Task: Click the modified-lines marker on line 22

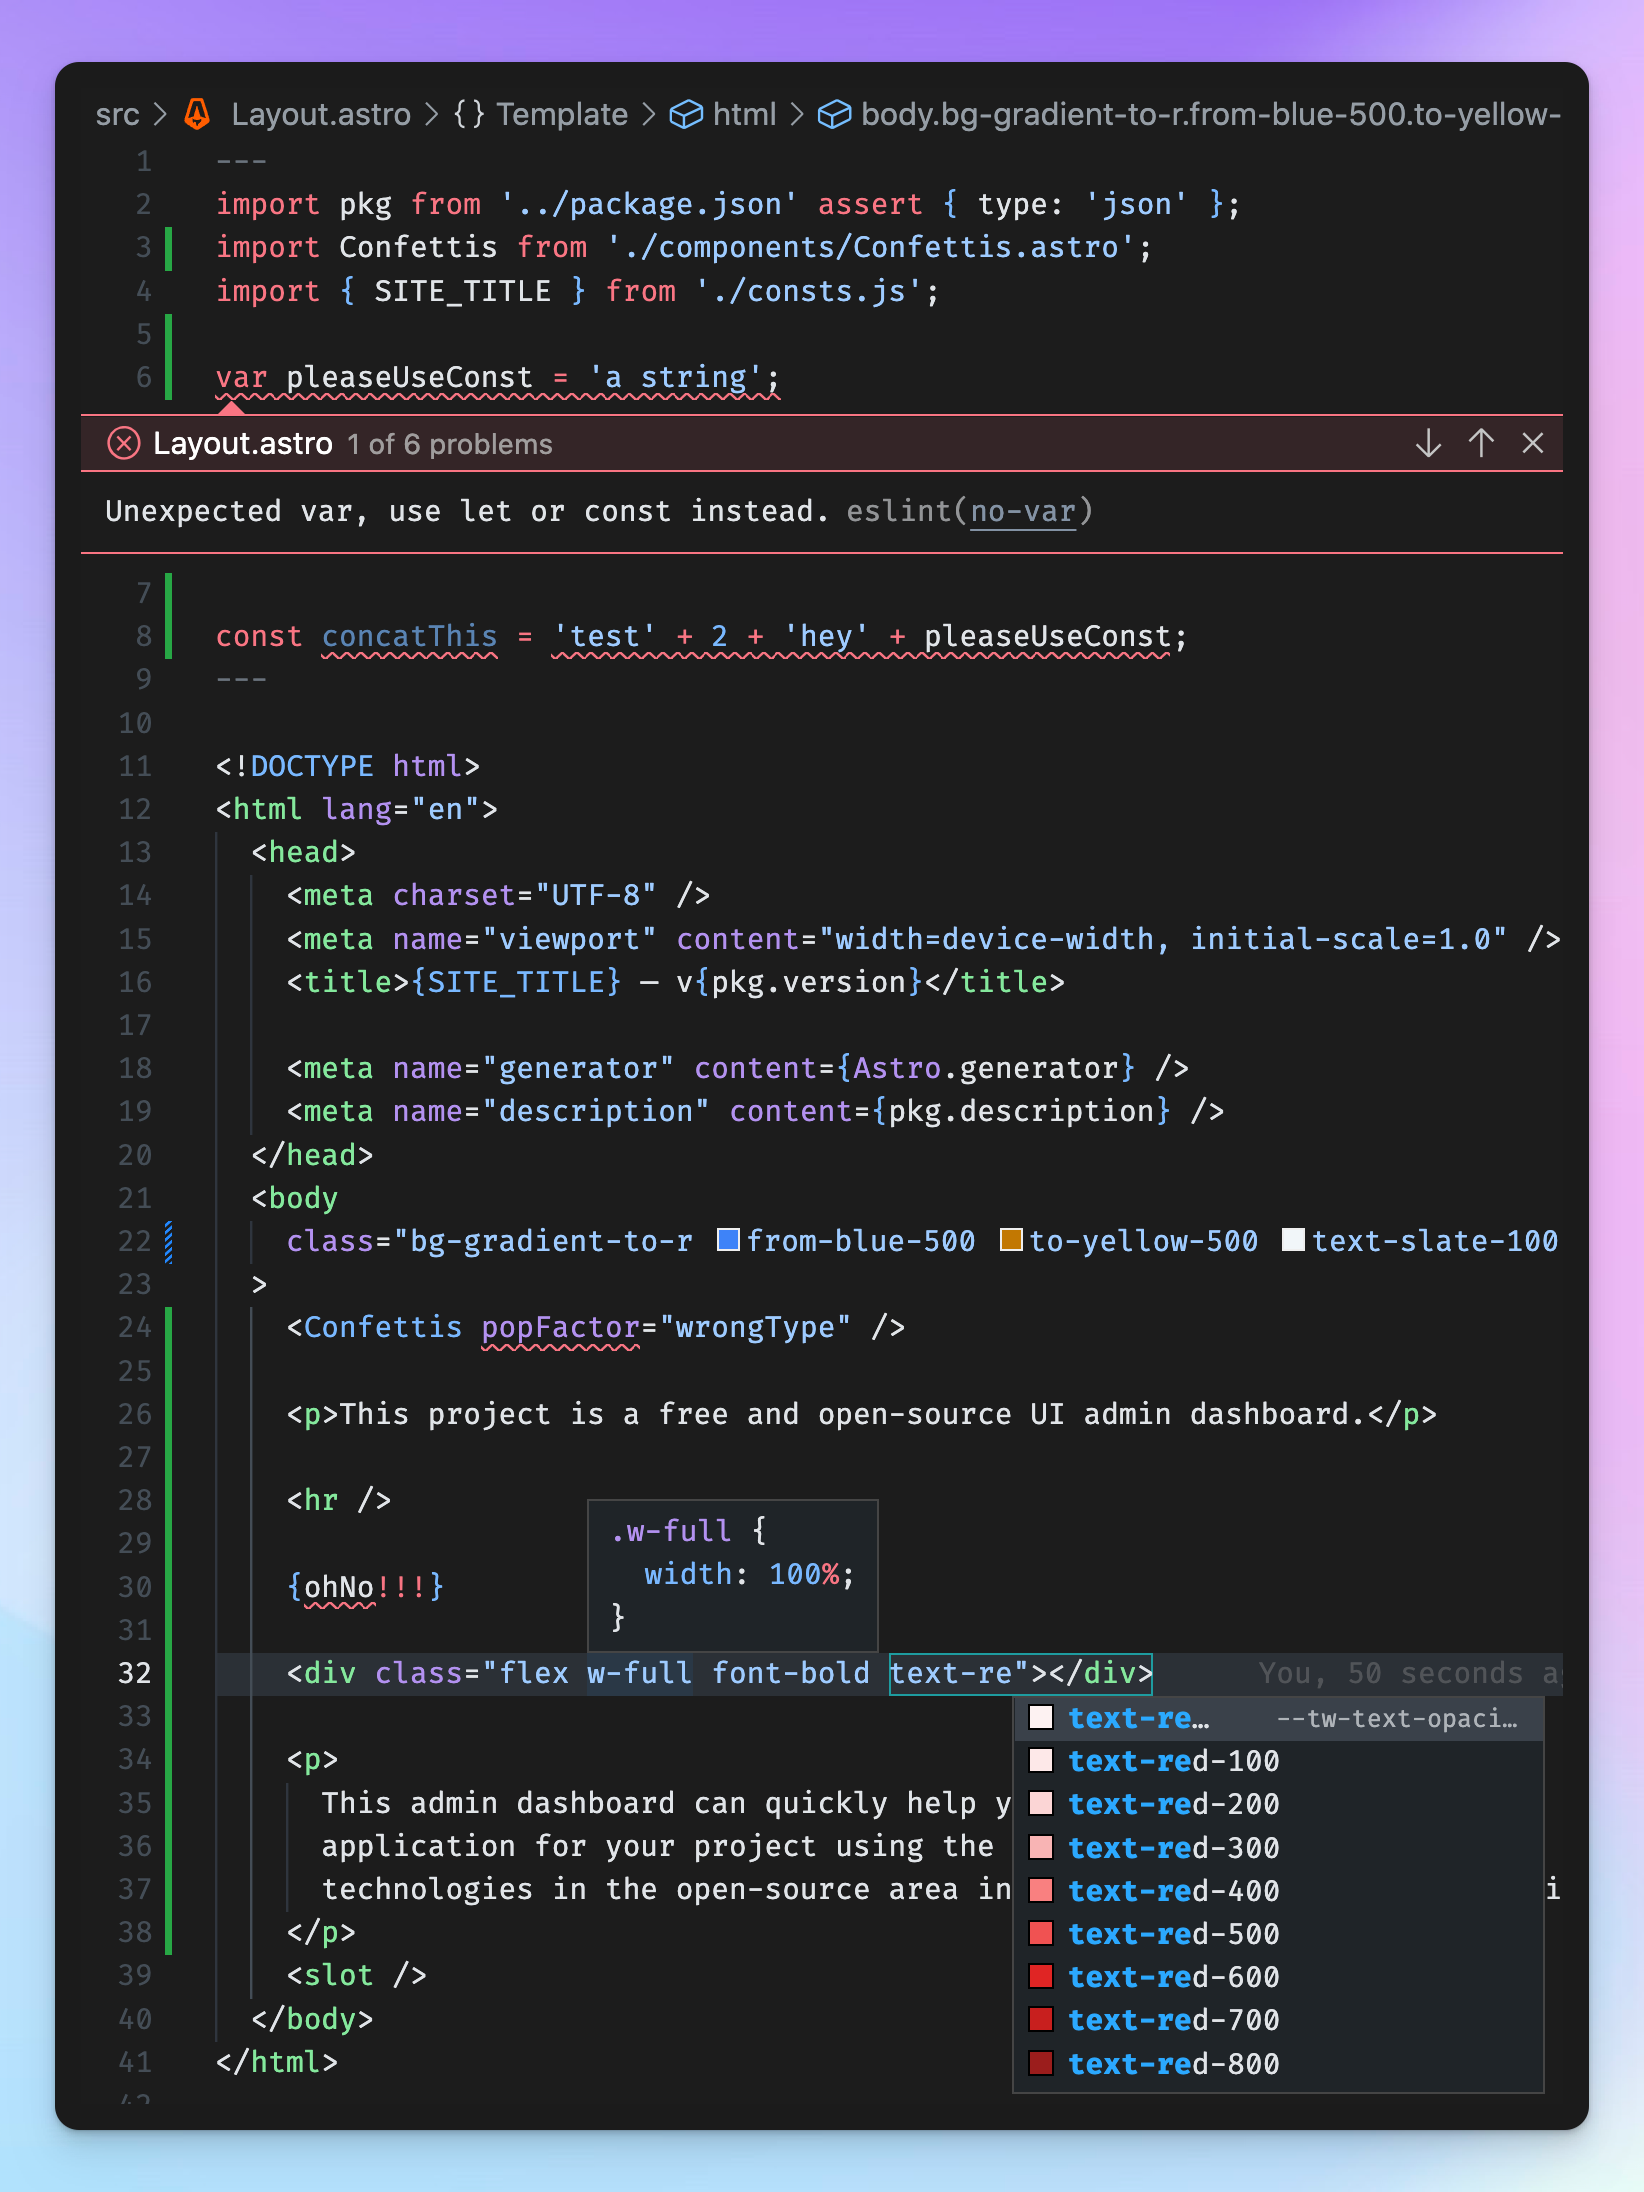Action: click(x=168, y=1241)
